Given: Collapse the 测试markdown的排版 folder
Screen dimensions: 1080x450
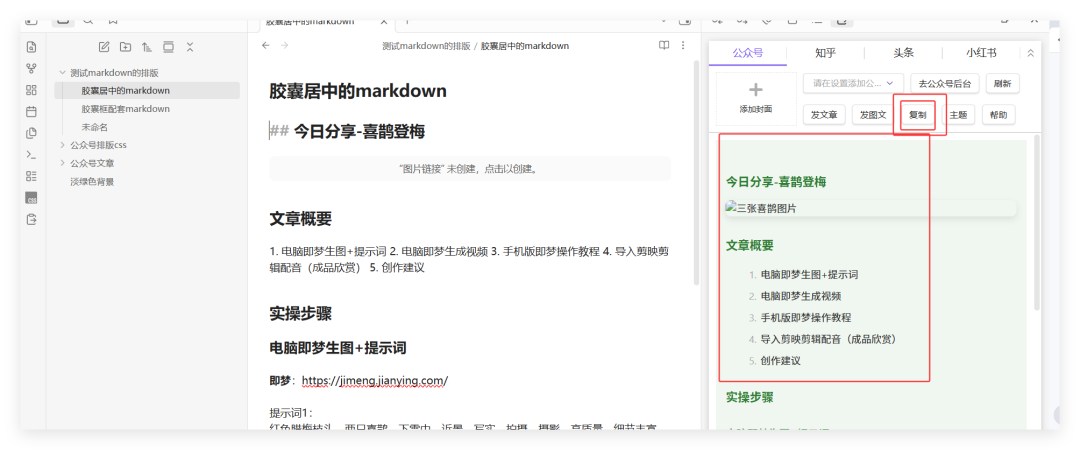Looking at the screenshot, I should (x=63, y=72).
